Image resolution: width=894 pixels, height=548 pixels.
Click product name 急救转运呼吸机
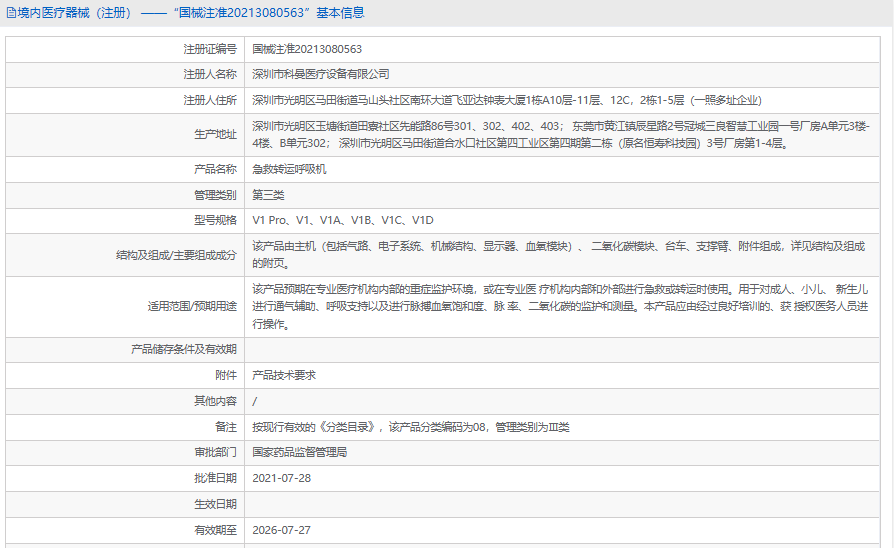[289, 169]
